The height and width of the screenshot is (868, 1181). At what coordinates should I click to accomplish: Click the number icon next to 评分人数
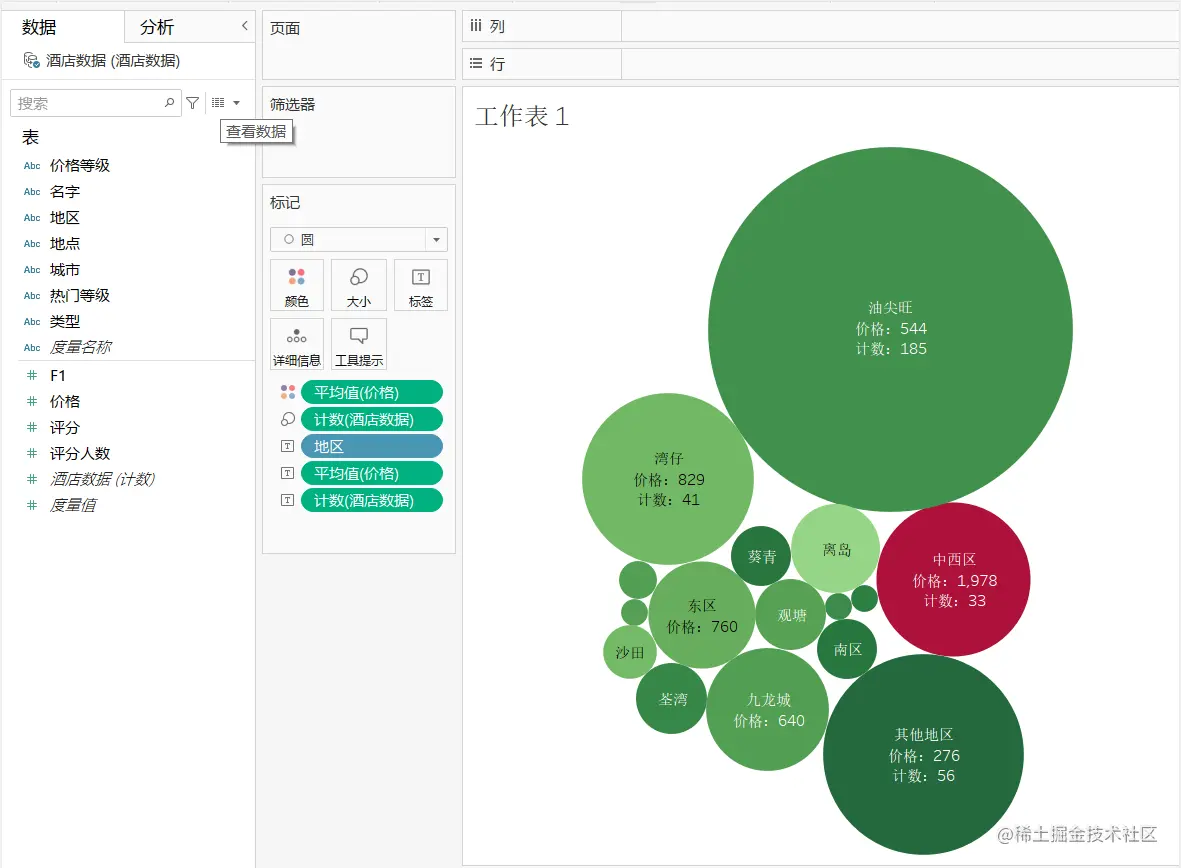click(32, 453)
